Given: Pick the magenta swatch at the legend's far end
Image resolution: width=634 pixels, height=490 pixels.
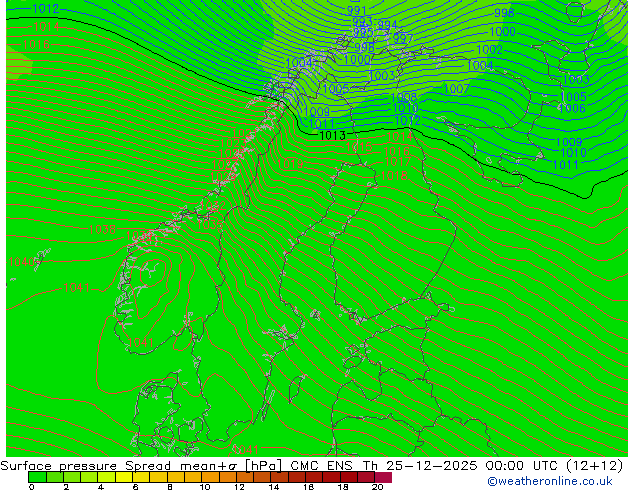Looking at the screenshot, I should (383, 477).
